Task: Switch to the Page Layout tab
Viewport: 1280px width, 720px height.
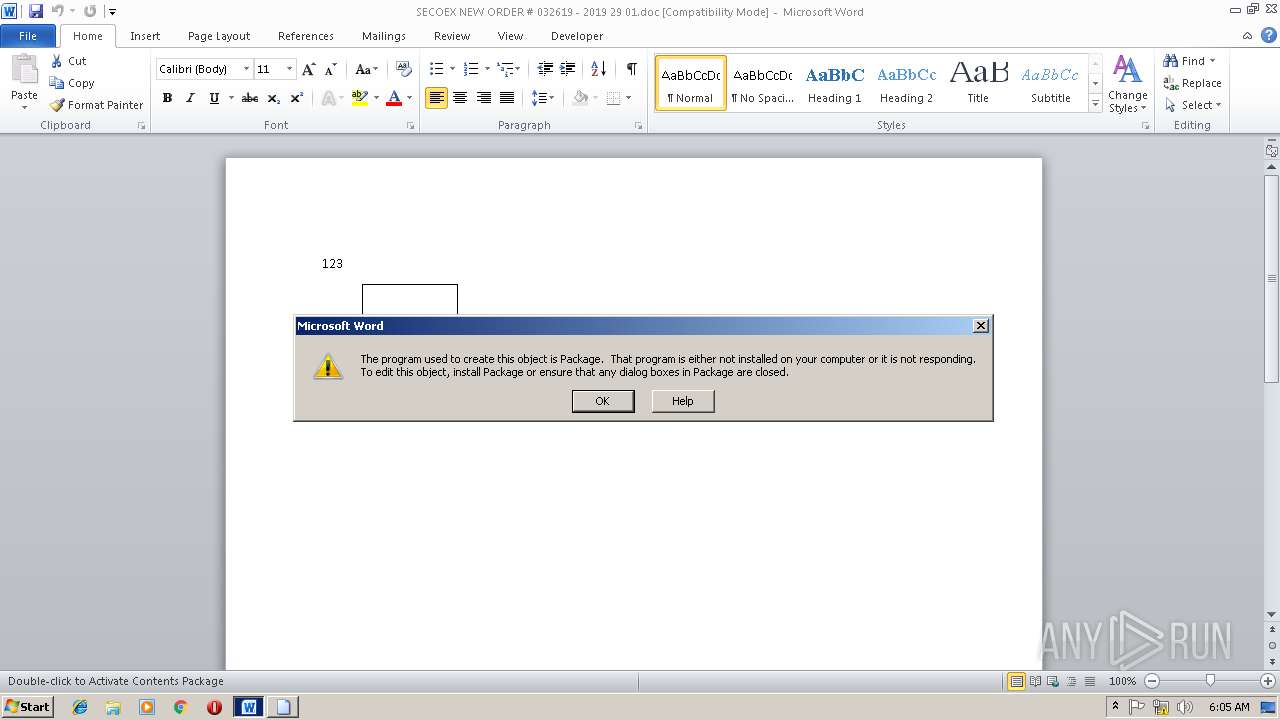Action: (x=219, y=36)
